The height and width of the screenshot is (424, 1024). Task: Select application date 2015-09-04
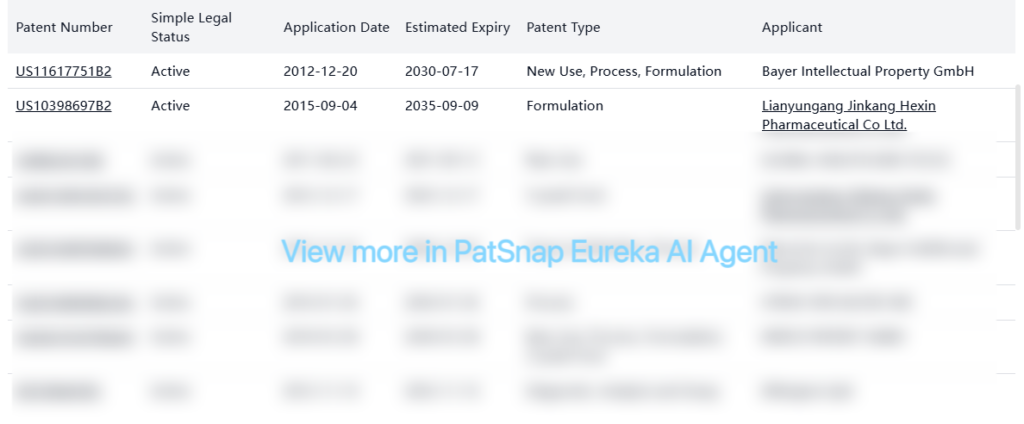coord(320,106)
